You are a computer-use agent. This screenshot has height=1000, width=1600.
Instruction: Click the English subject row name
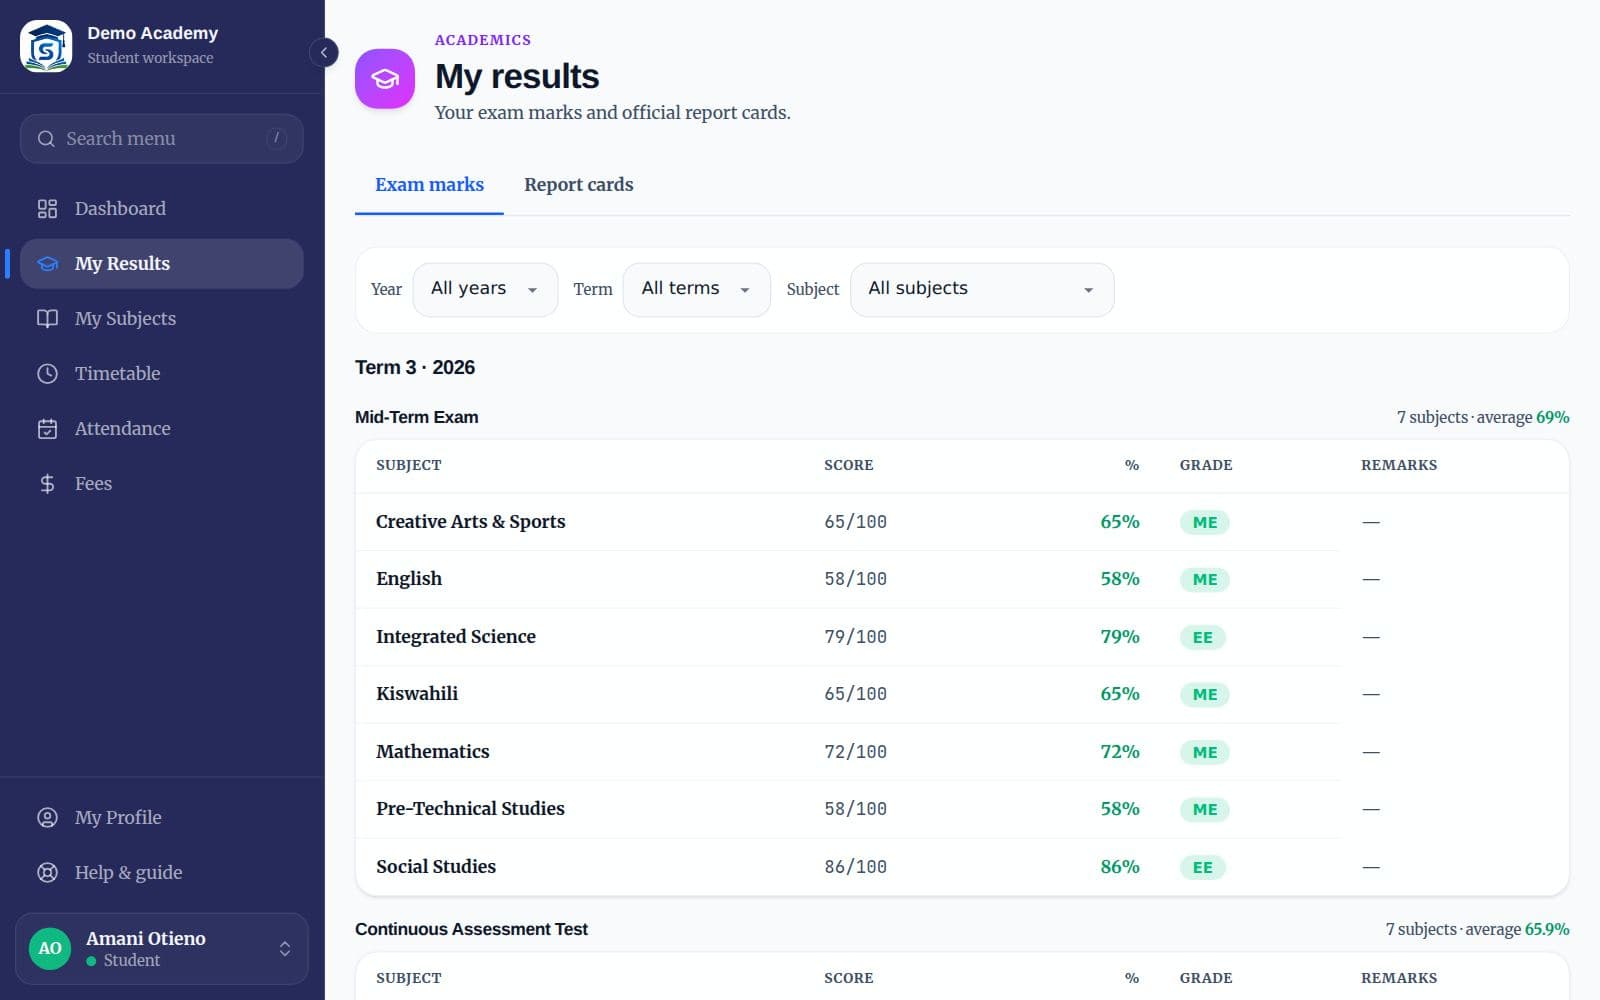[x=409, y=578]
